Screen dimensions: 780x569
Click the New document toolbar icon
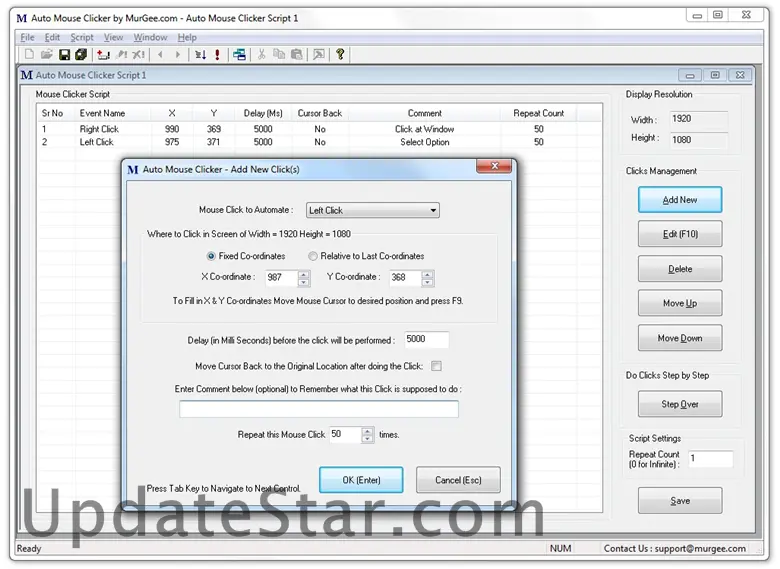(29, 55)
